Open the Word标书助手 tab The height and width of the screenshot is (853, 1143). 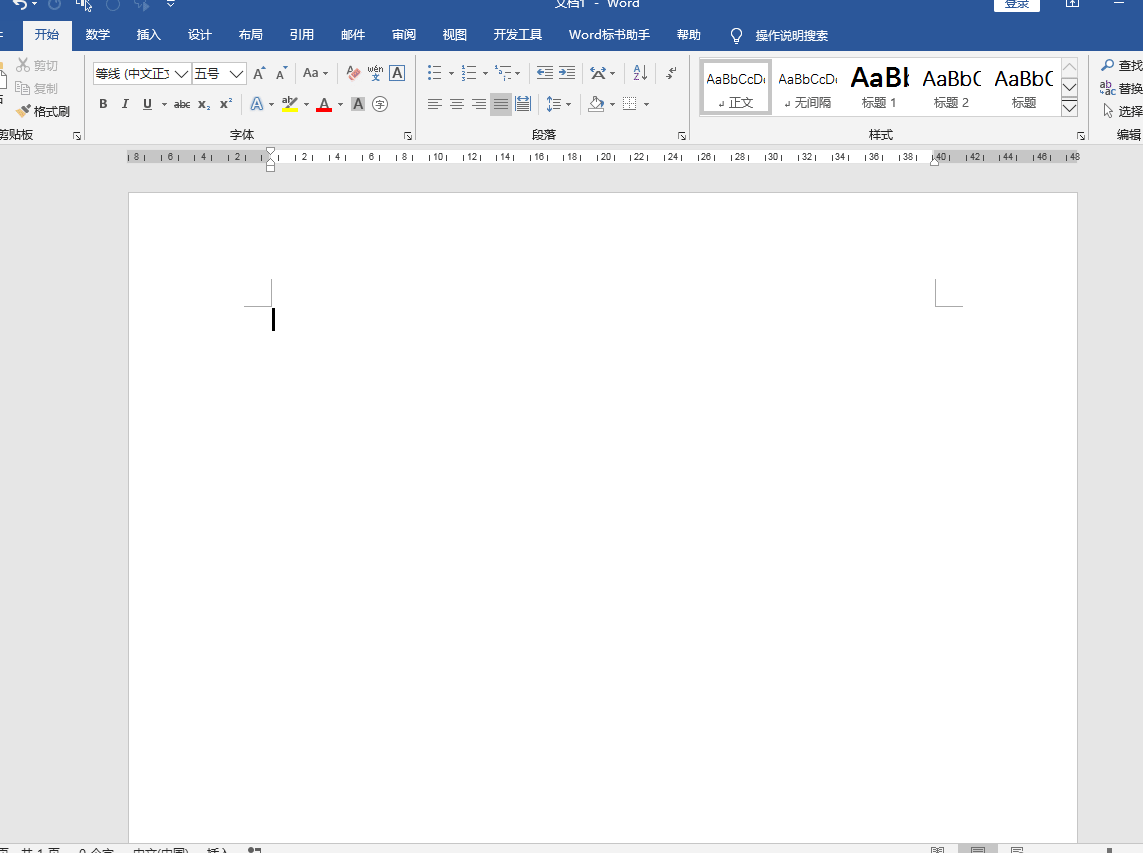click(609, 35)
